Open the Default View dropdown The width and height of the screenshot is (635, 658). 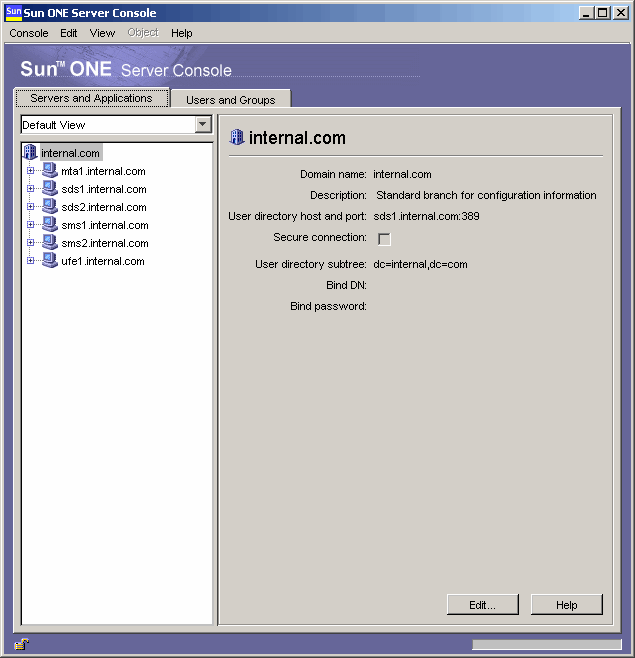point(203,125)
